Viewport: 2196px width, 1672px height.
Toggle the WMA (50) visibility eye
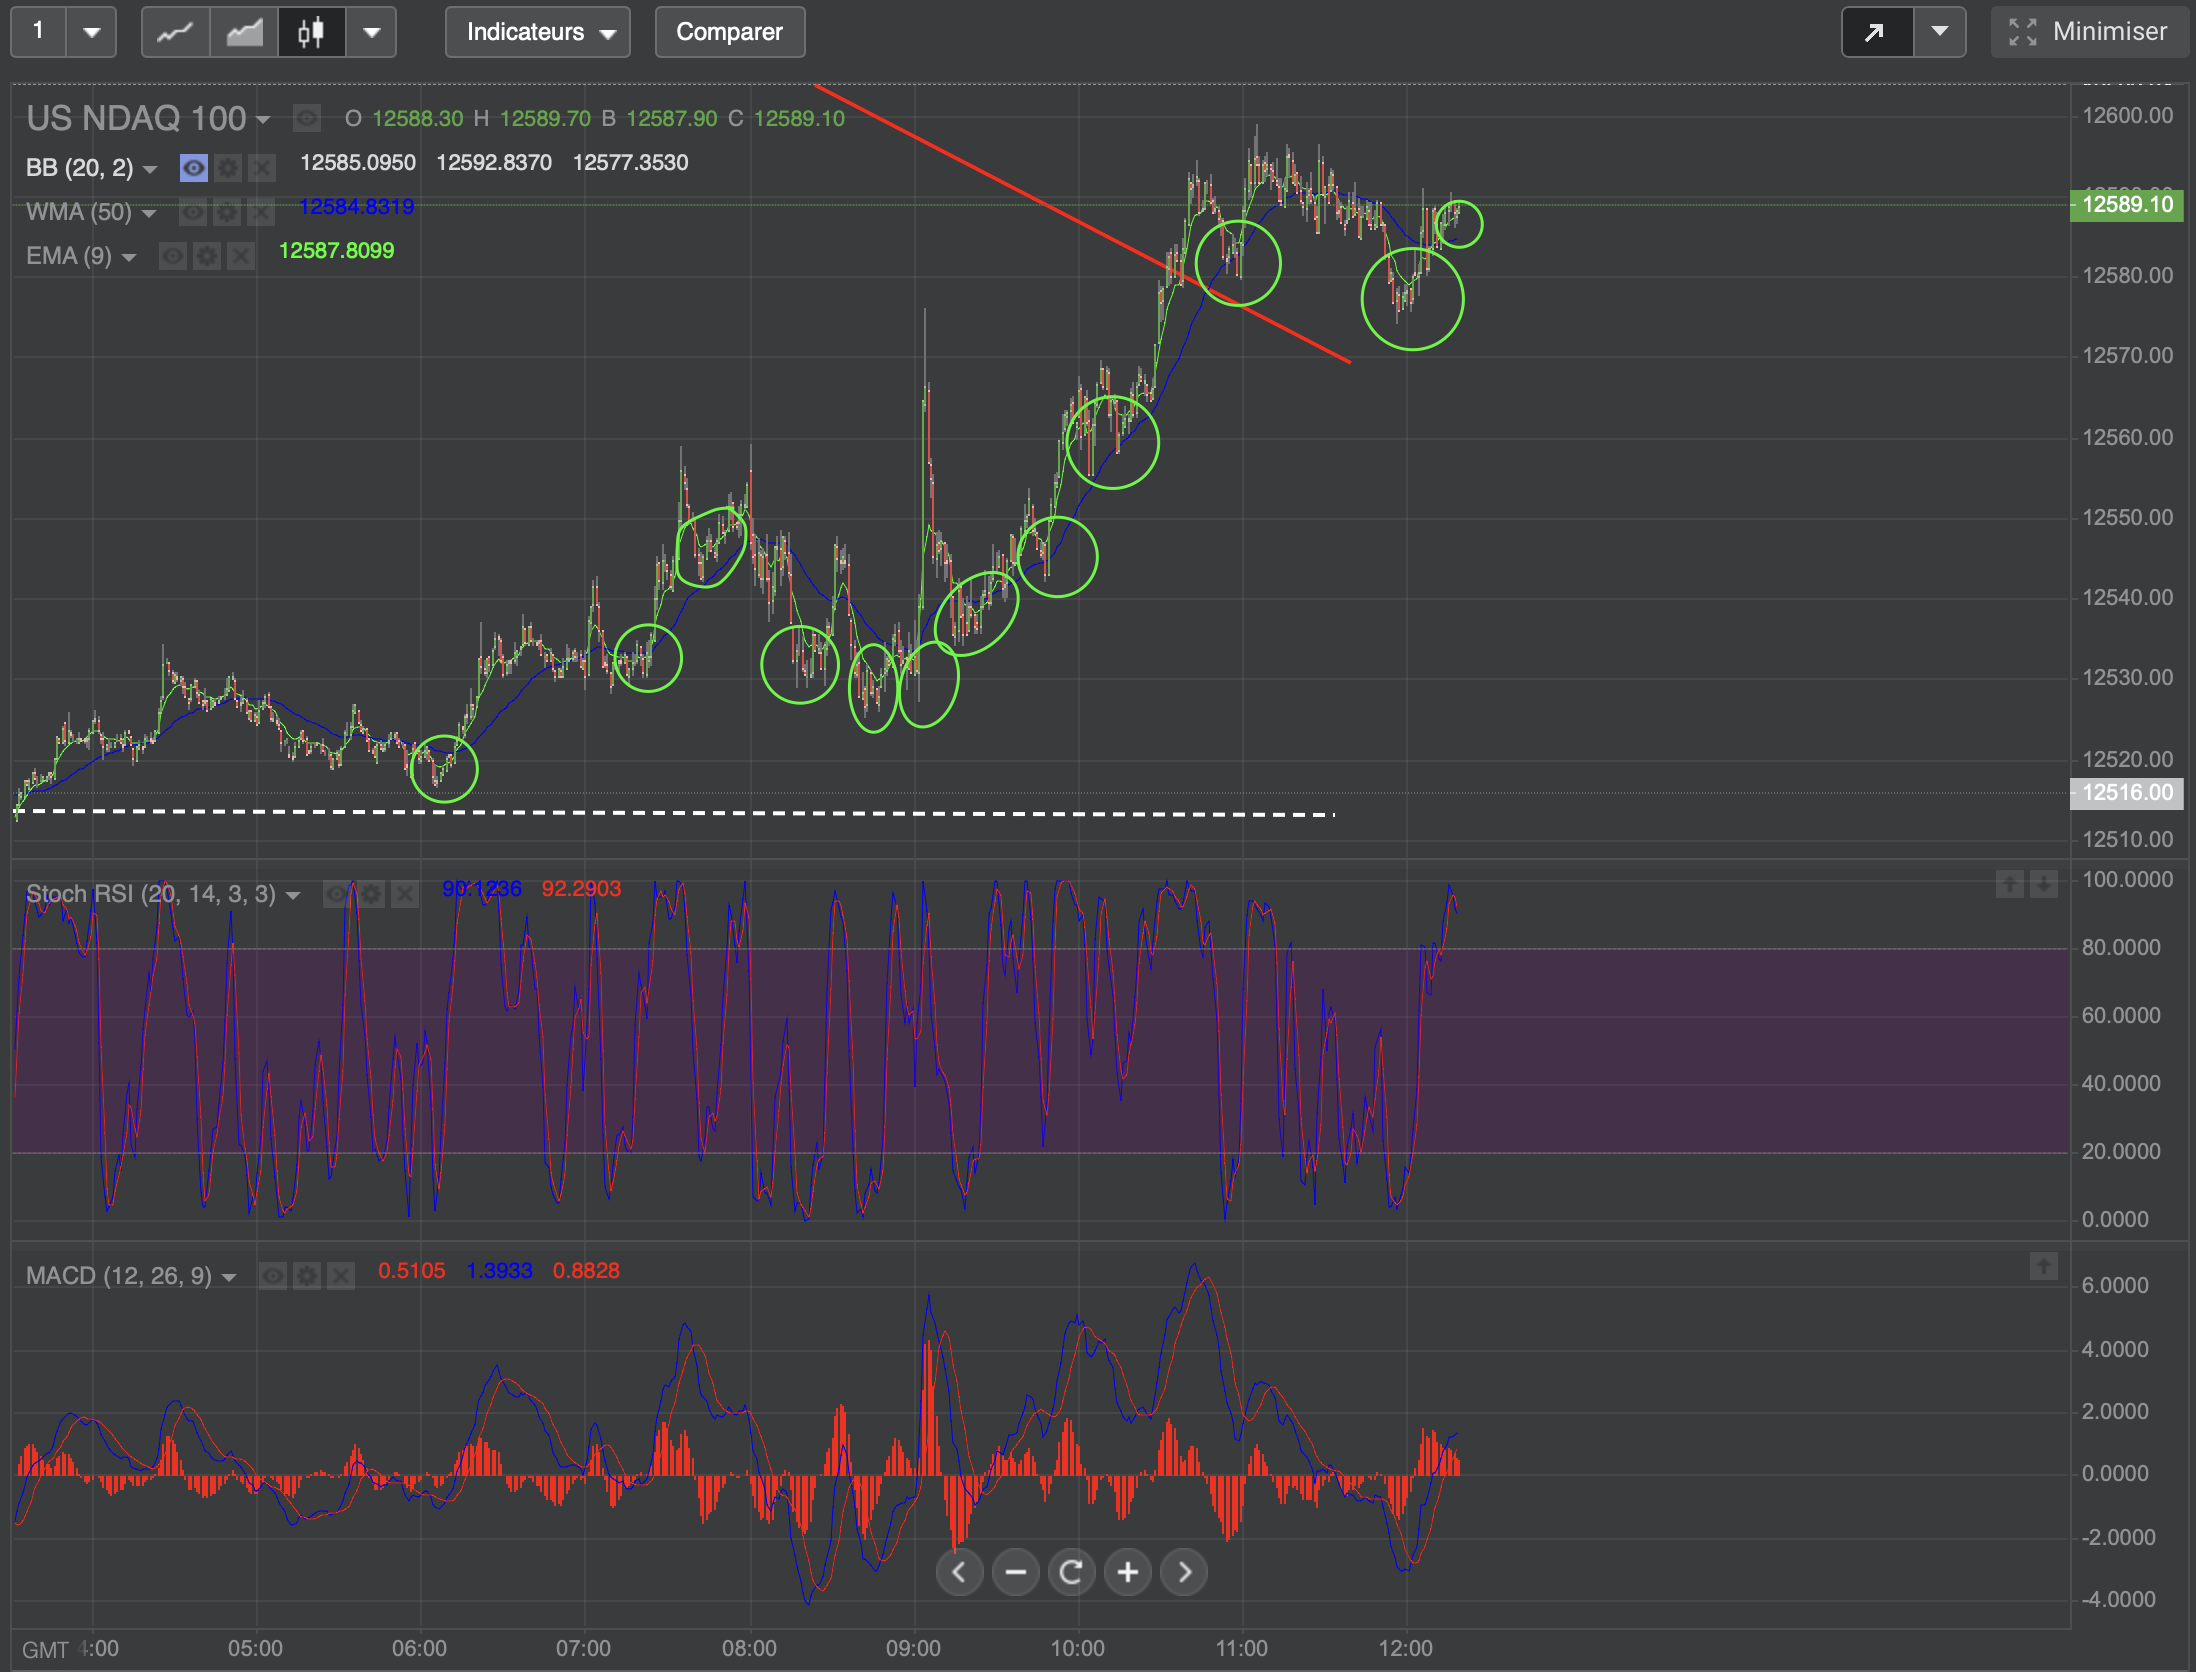pos(193,212)
